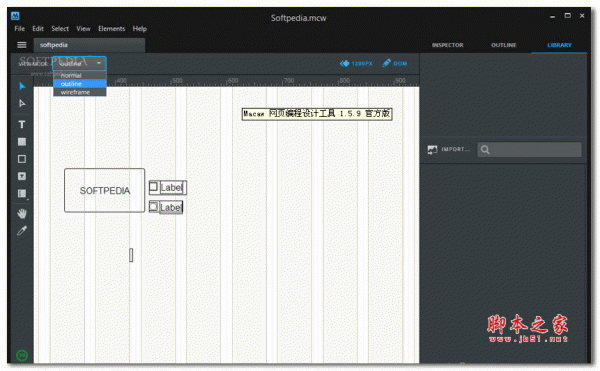Image resolution: width=600 pixels, height=371 pixels.
Task: Open the File menu
Action: pyautogui.click(x=20, y=29)
